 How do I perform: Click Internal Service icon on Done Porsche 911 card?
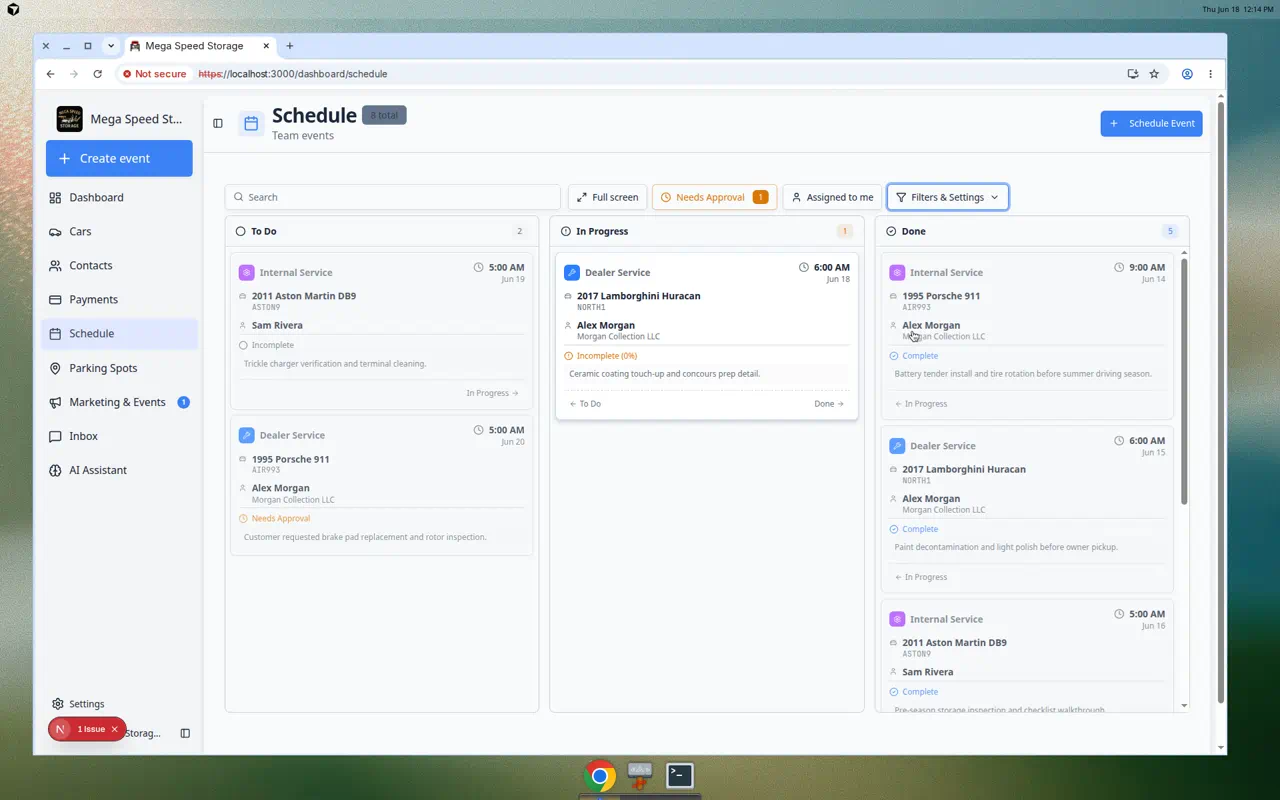[x=897, y=272]
